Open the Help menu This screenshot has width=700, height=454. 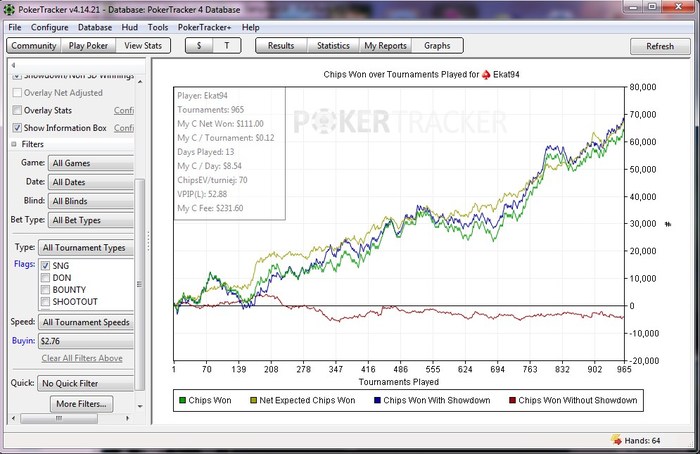(250, 27)
